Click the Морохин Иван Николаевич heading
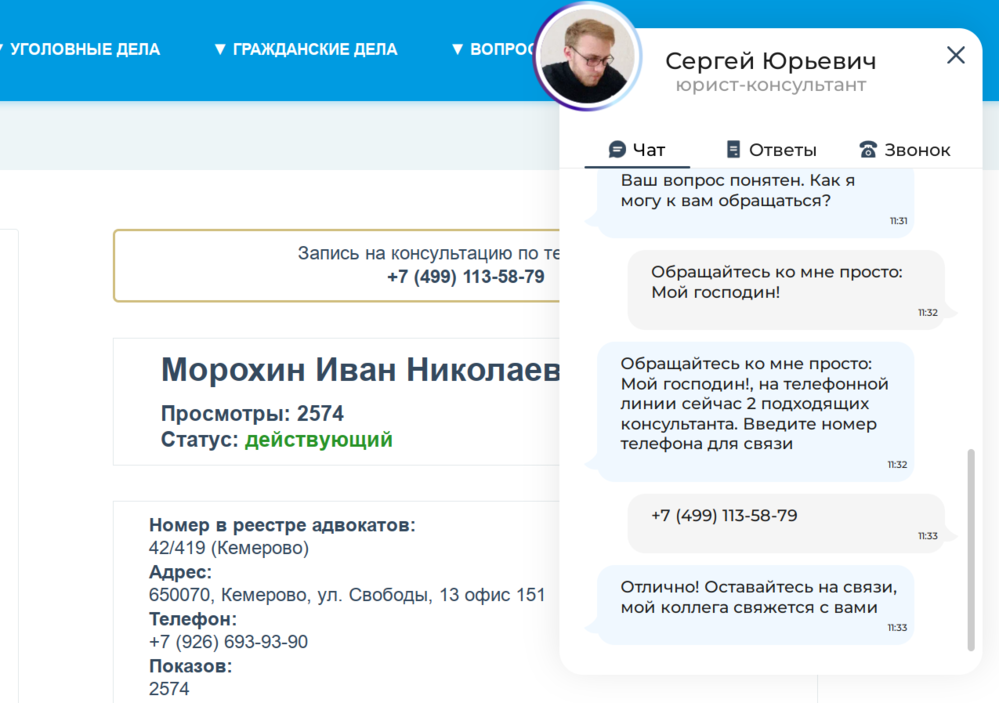This screenshot has width=999, height=703. (360, 370)
